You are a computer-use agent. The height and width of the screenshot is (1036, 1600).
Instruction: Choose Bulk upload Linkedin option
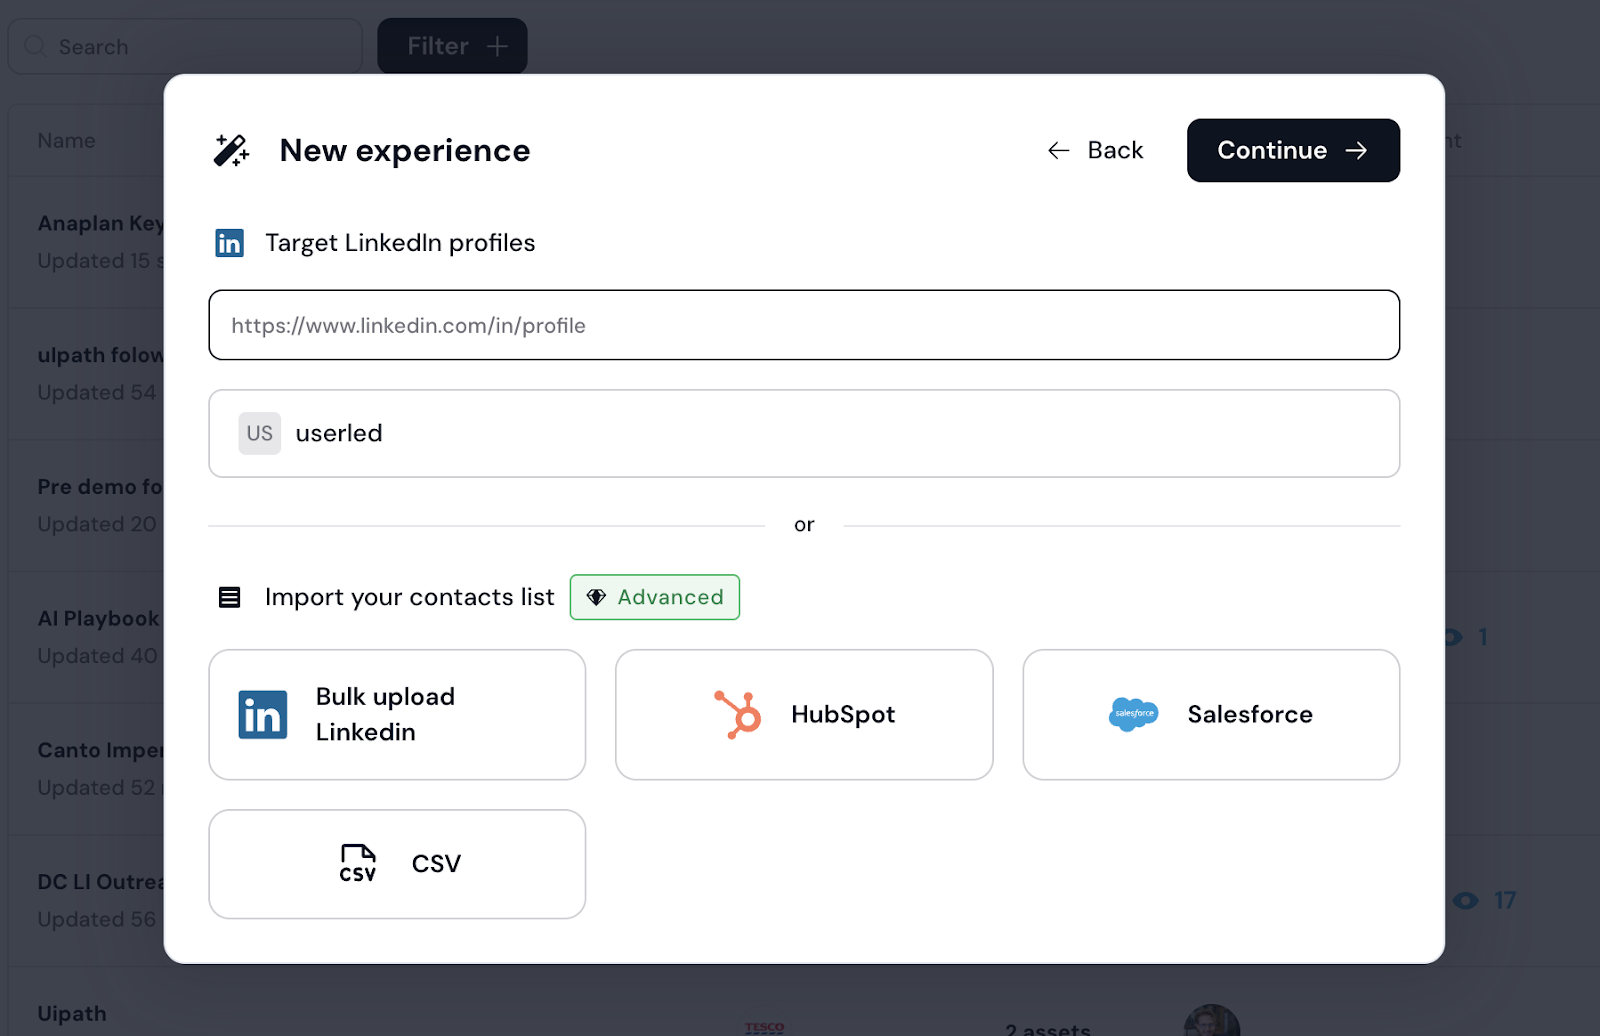point(397,714)
